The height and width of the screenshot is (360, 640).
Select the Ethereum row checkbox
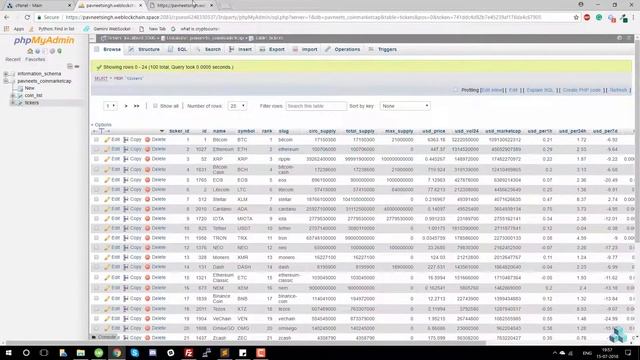[x=96, y=149]
